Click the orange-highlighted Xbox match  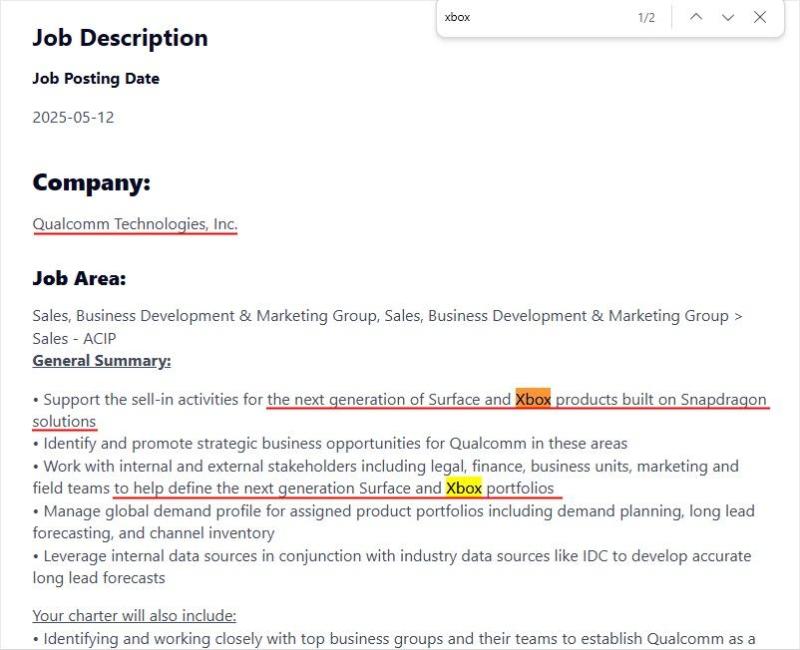pos(533,400)
